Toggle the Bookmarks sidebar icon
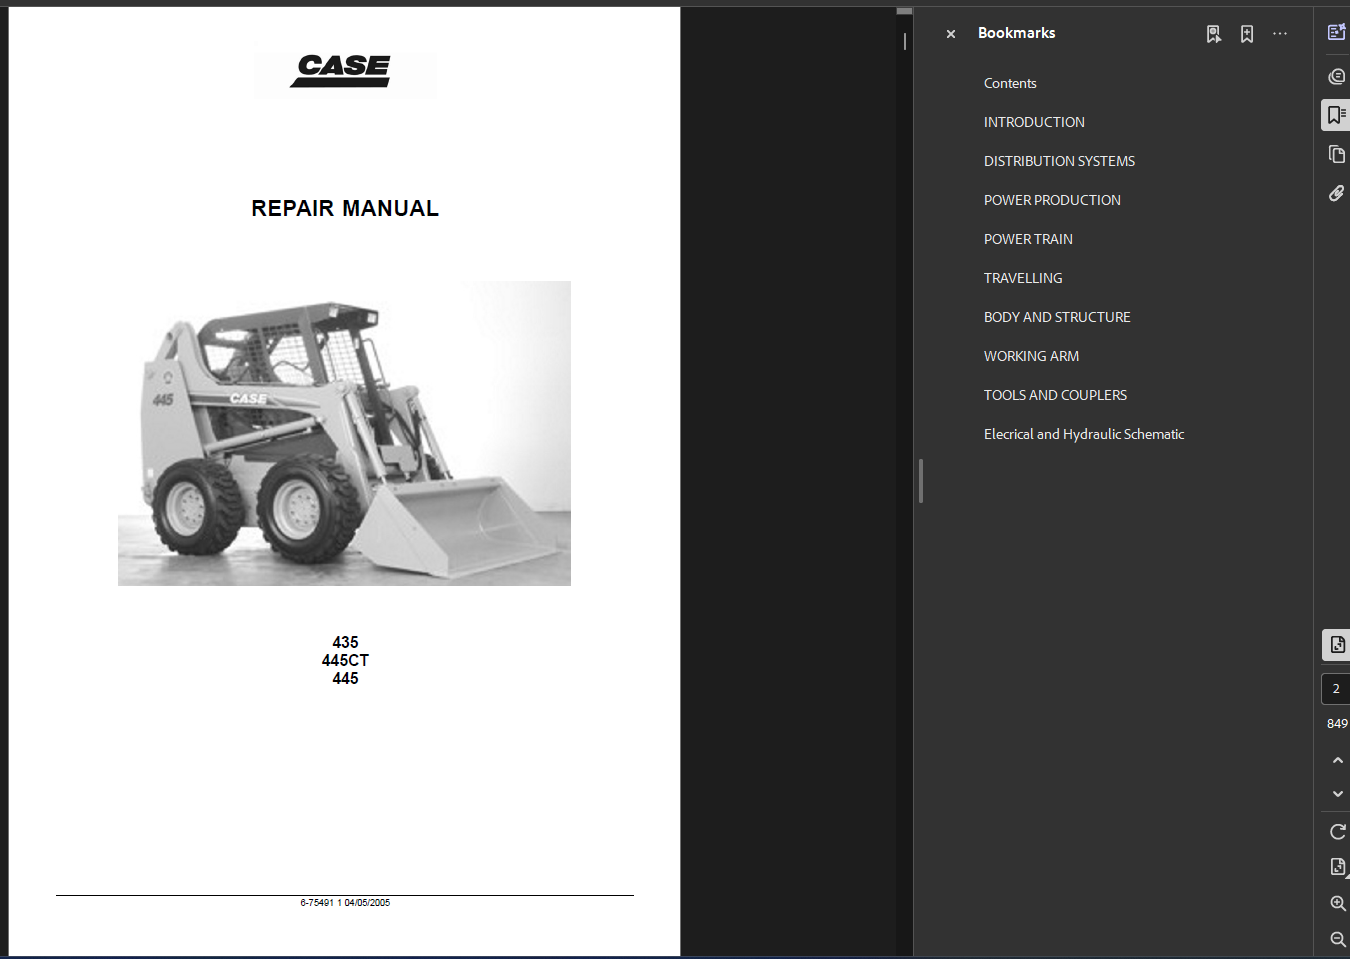 click(x=1336, y=115)
